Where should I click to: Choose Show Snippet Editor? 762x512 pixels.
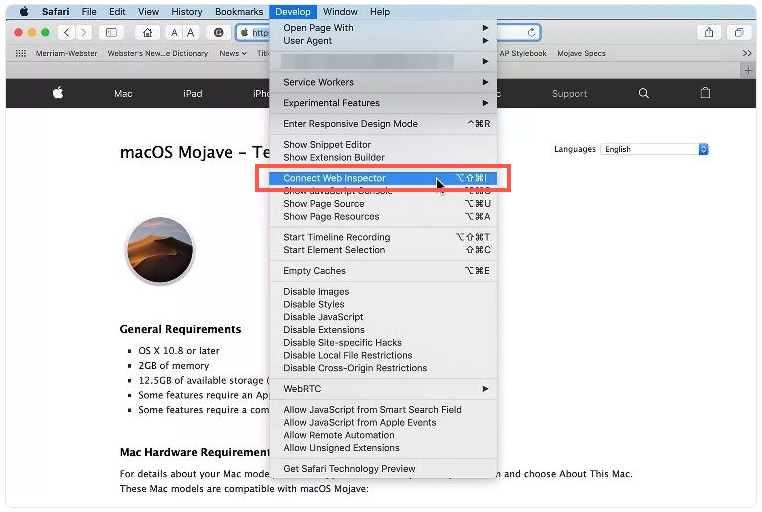coord(383,145)
